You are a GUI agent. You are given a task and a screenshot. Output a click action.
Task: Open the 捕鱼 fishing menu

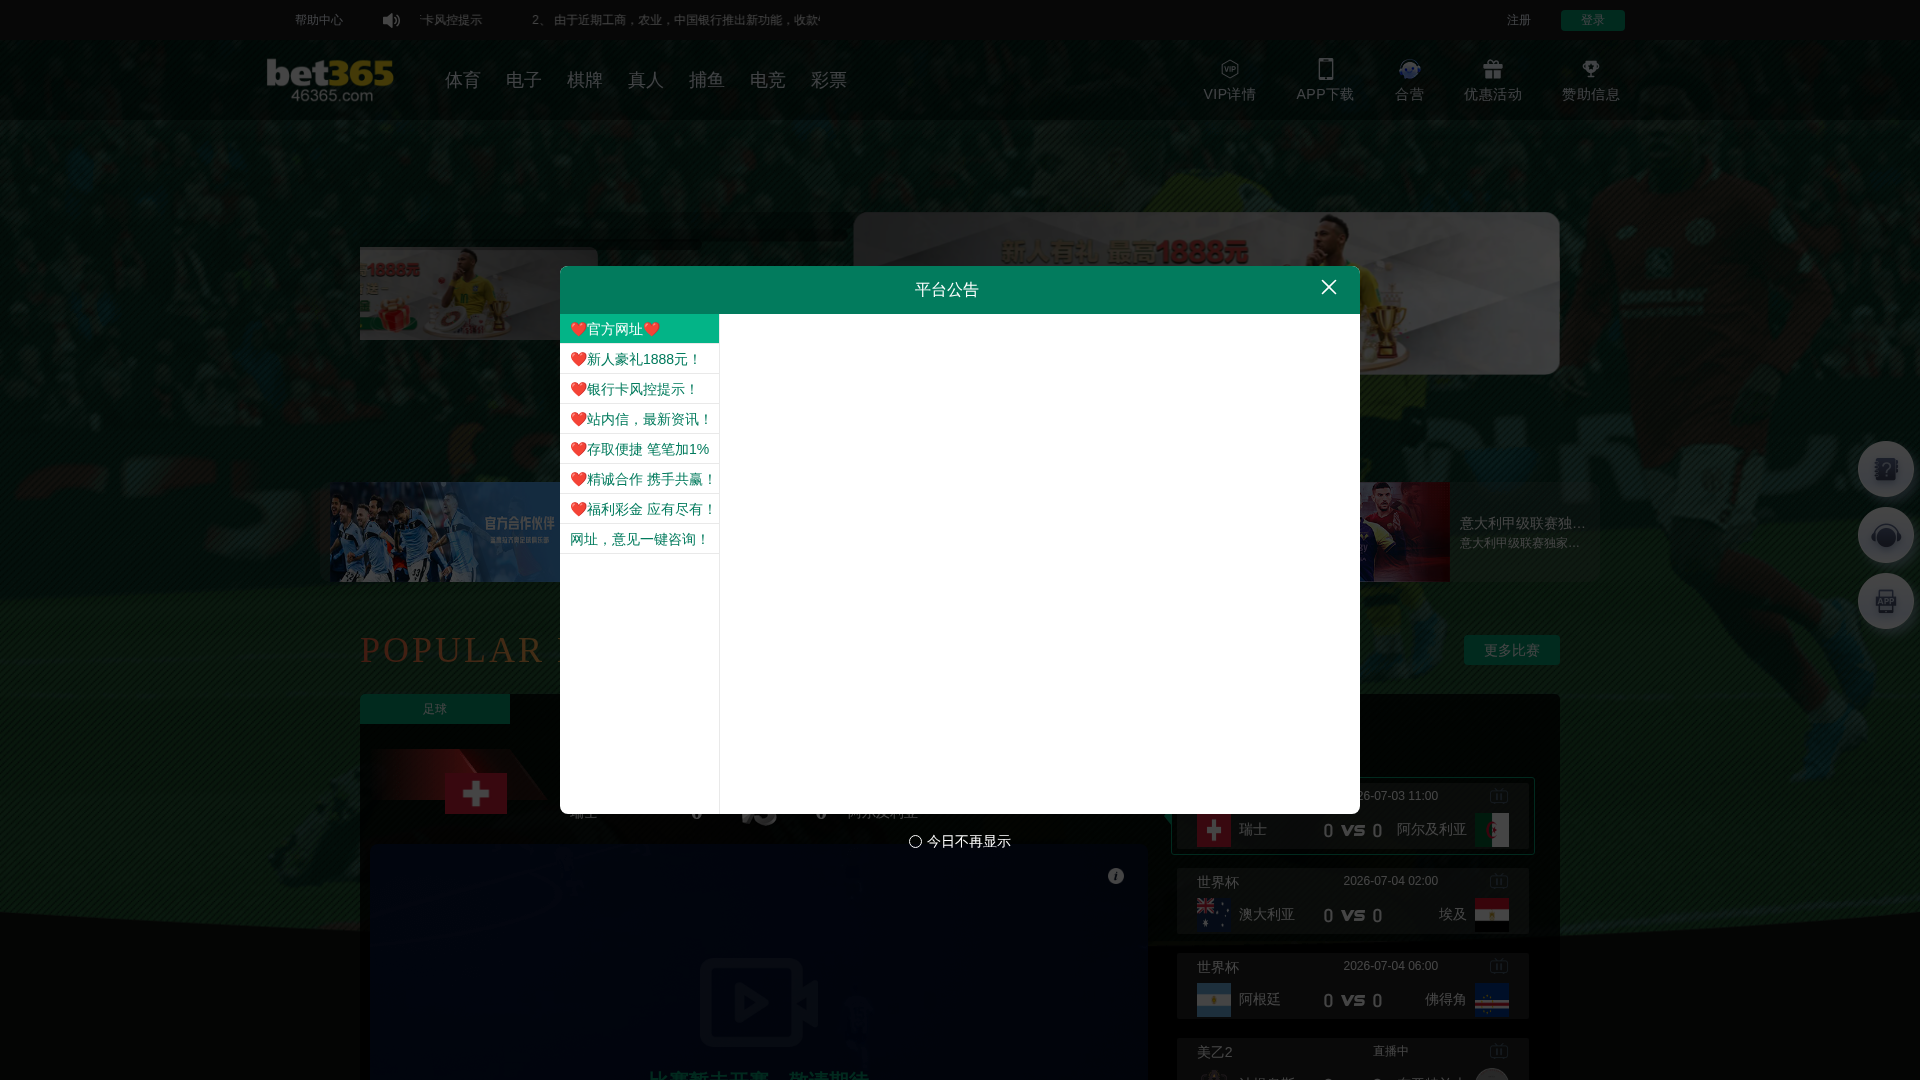coord(706,80)
